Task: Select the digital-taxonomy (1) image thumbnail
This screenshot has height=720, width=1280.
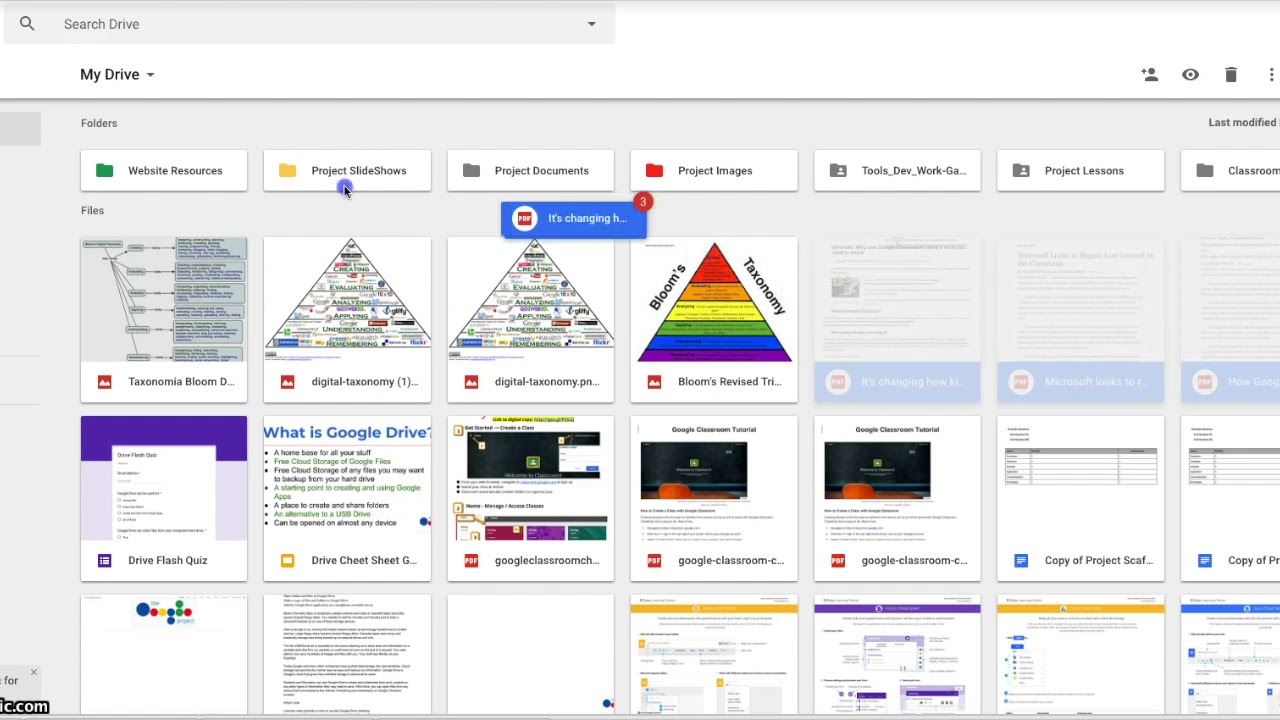Action: point(347,300)
